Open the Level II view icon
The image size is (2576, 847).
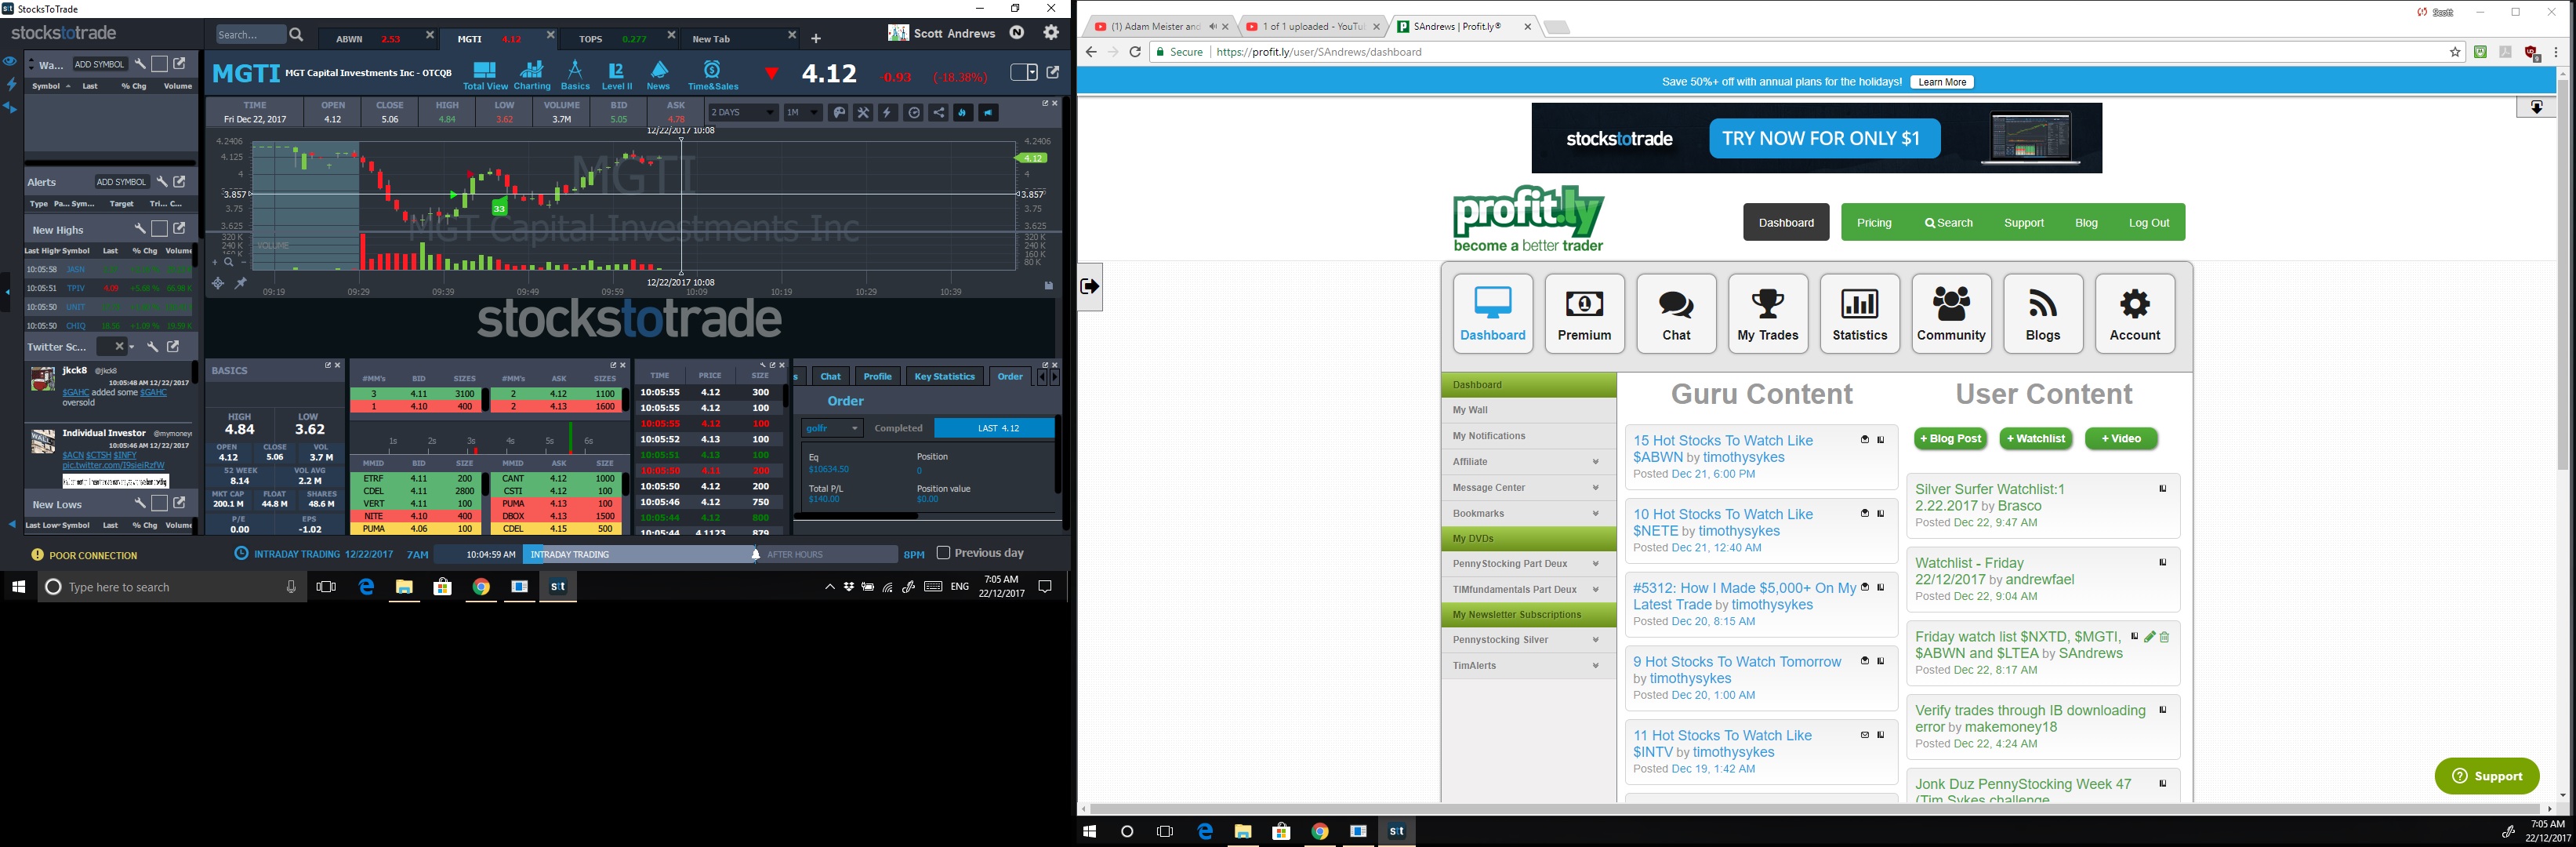click(616, 71)
